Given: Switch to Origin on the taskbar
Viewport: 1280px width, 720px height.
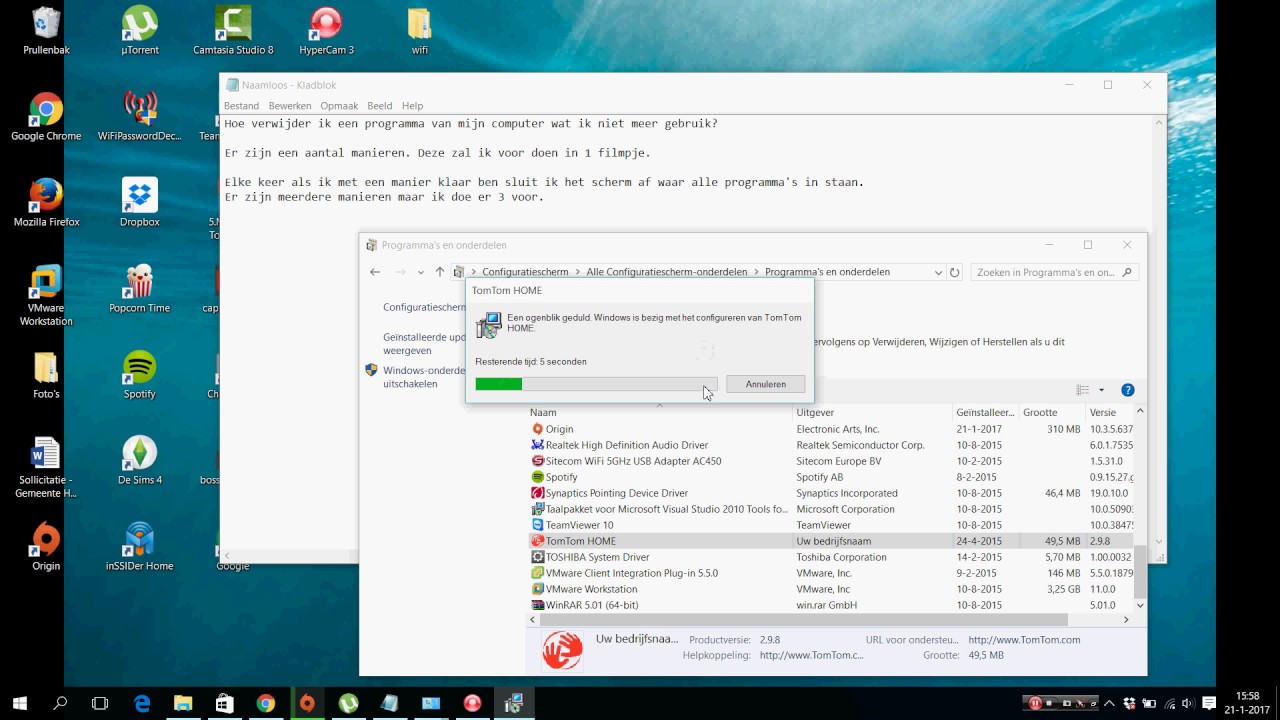Looking at the screenshot, I should (x=307, y=704).
